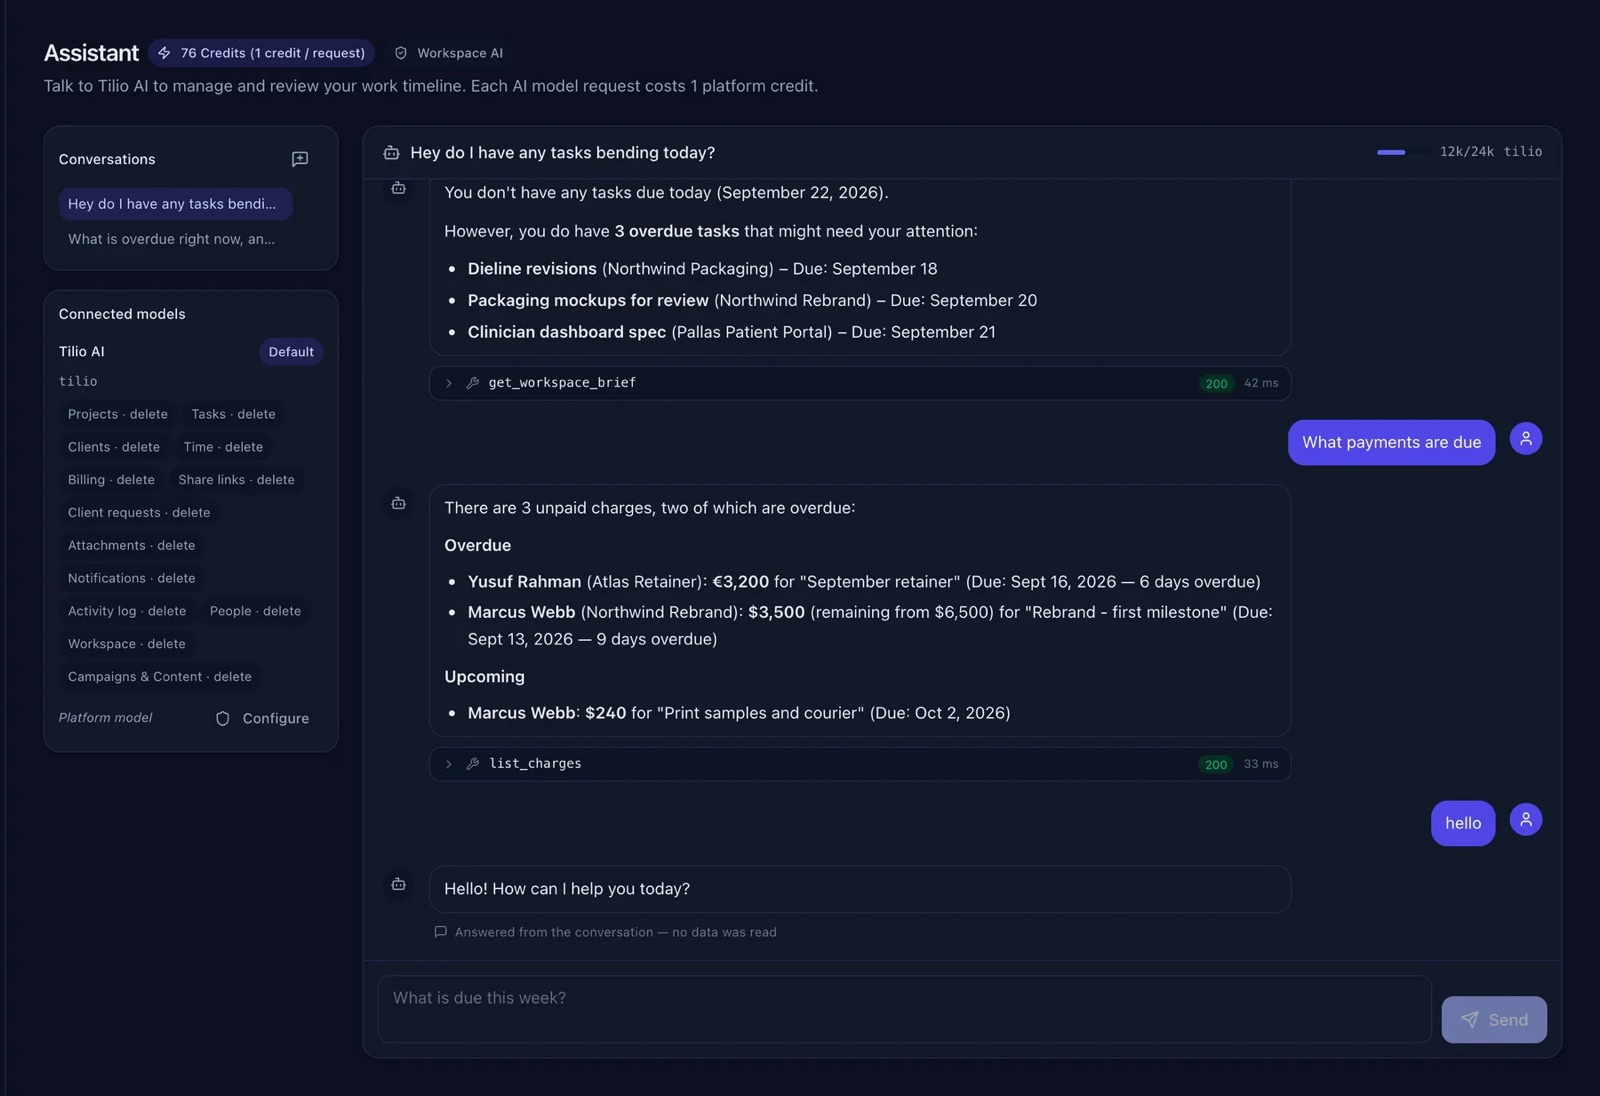This screenshot has width=1600, height=1096.
Task: Click the Billing · delete permission chip
Action: [111, 480]
